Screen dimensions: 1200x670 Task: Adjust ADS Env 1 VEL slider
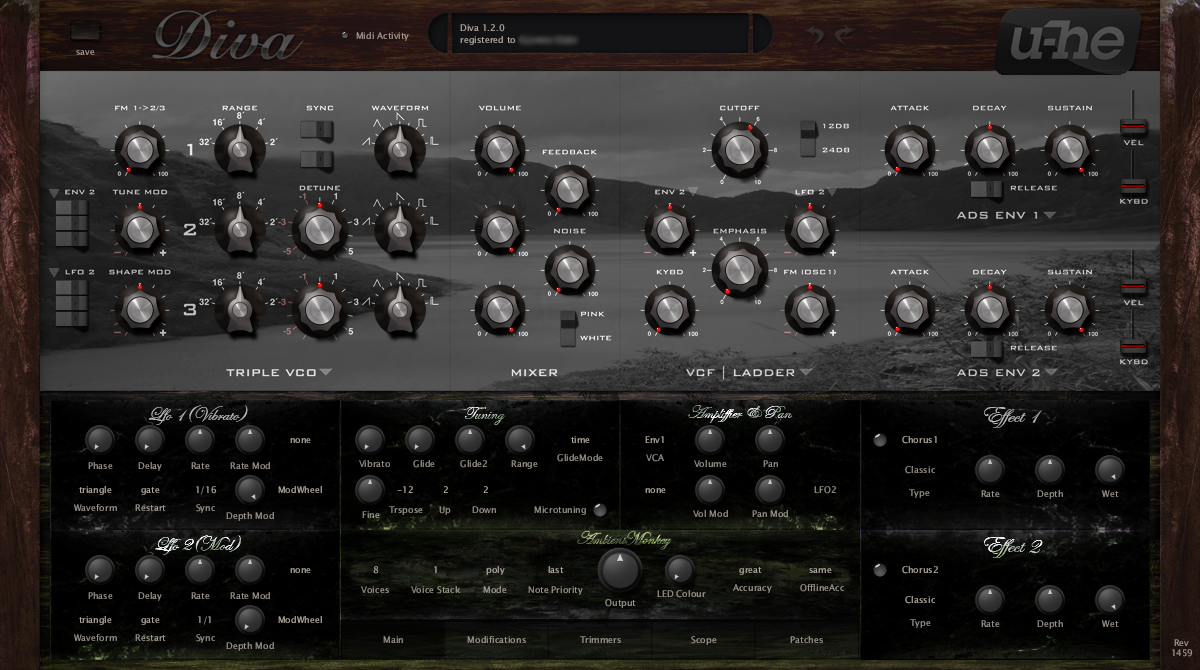pos(1133,128)
